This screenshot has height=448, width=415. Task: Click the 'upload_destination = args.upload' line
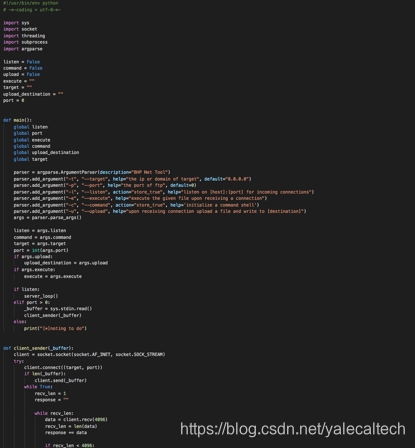click(66, 263)
